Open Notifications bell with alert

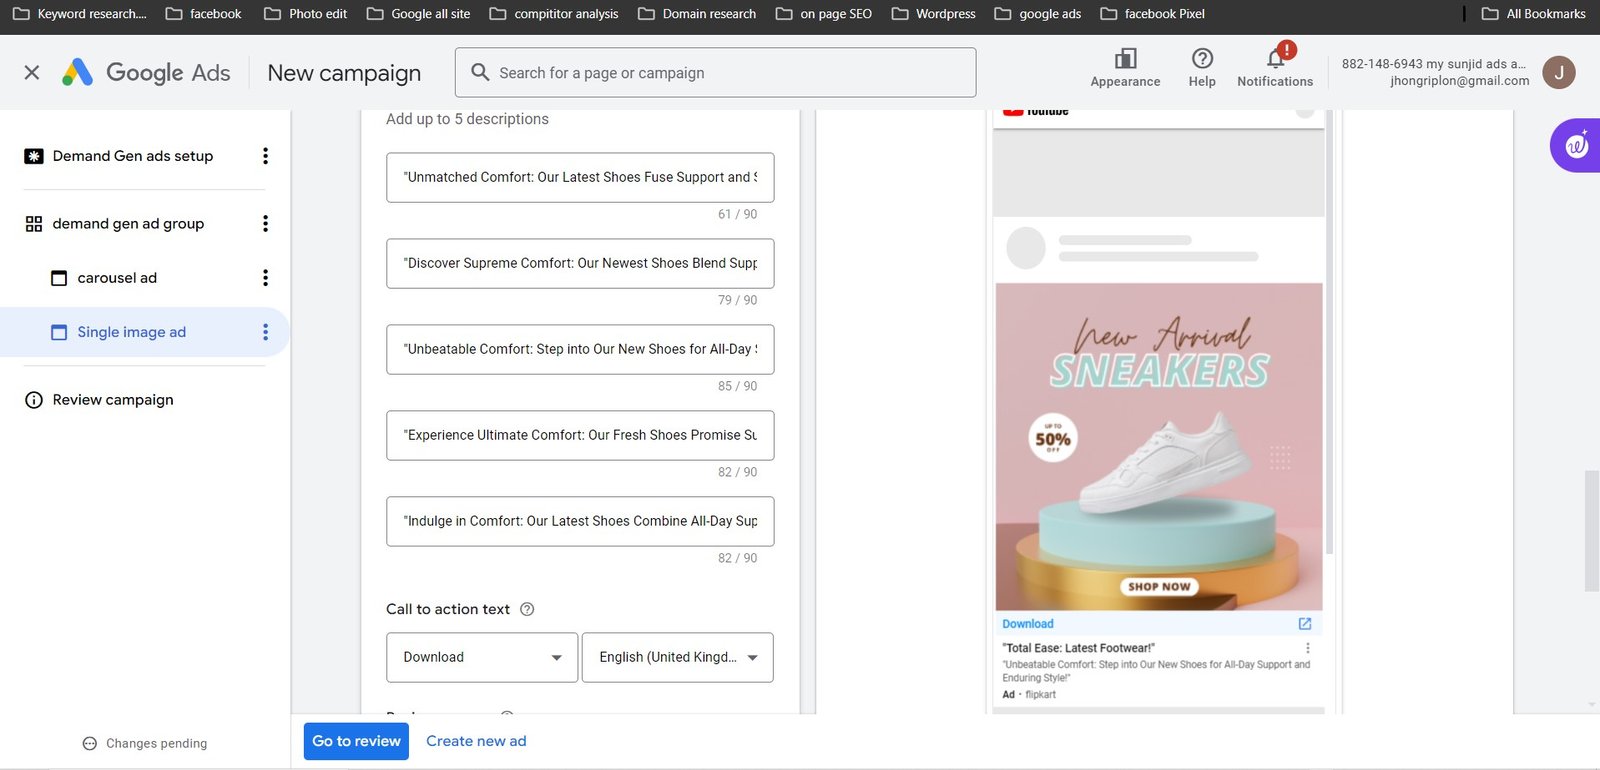pyautogui.click(x=1276, y=58)
